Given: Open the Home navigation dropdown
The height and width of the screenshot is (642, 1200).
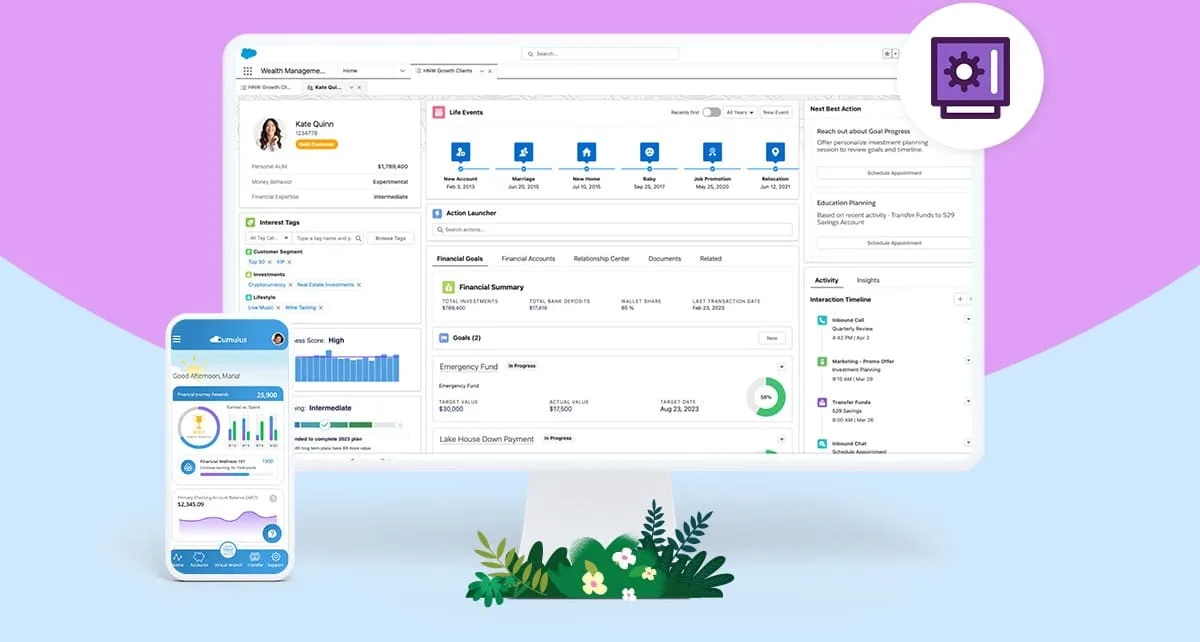Looking at the screenshot, I should (402, 71).
